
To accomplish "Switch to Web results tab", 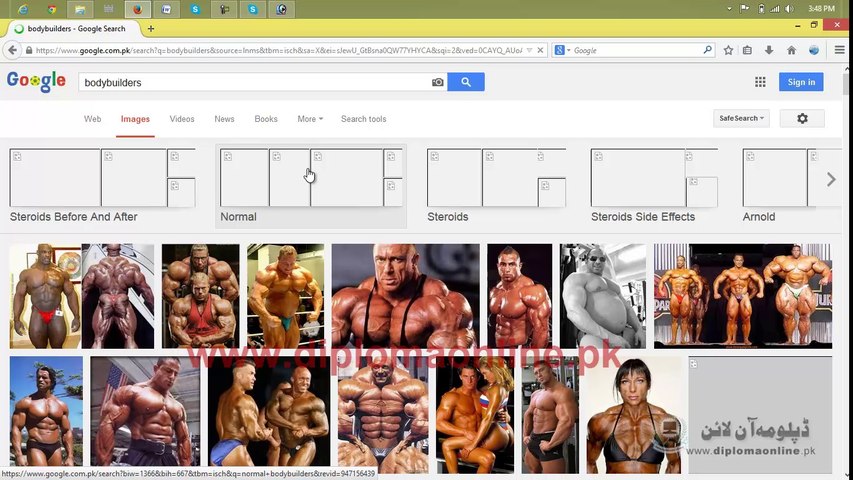I will pyautogui.click(x=92, y=119).
